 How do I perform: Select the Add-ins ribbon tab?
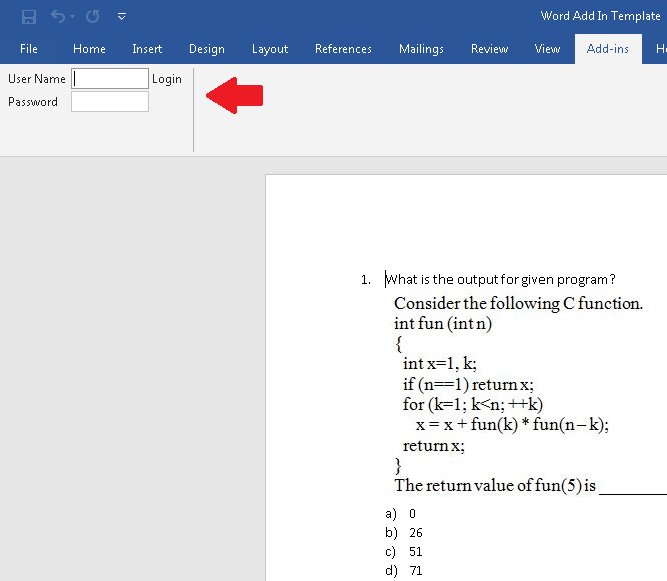point(608,49)
